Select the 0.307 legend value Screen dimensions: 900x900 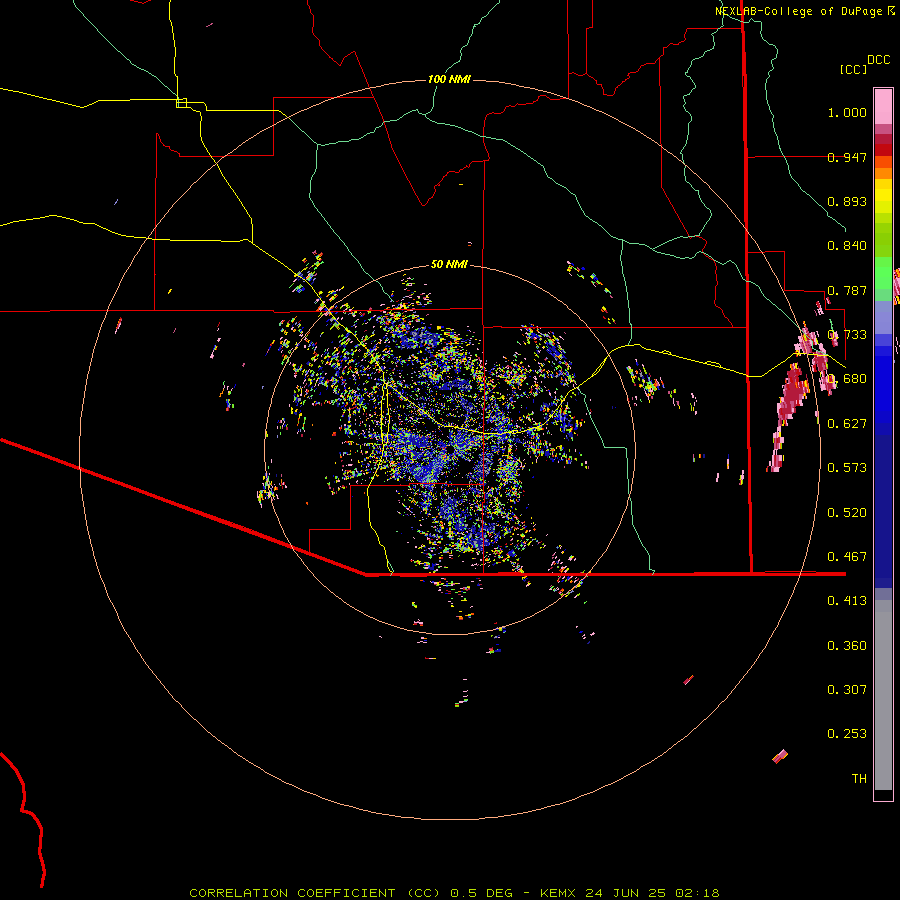click(847, 690)
